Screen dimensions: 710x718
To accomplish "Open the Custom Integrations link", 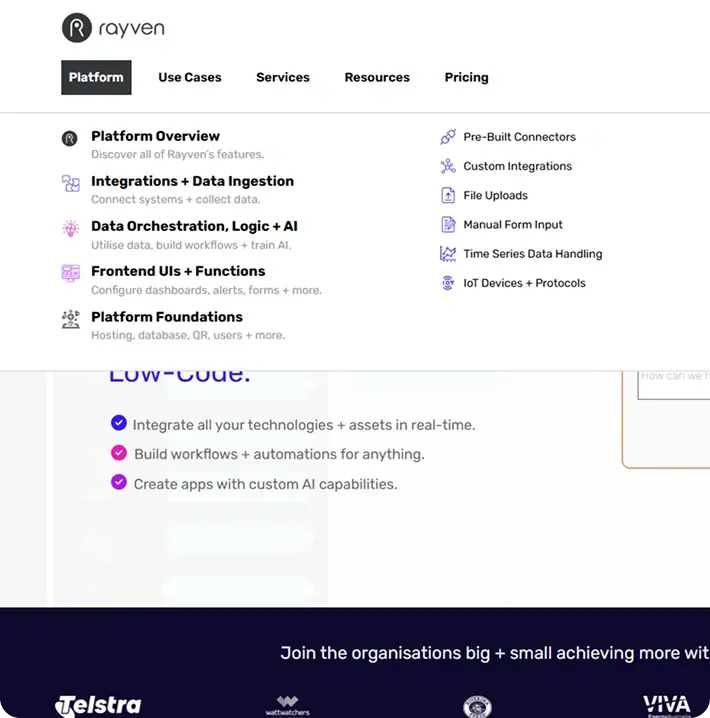I will tap(517, 166).
